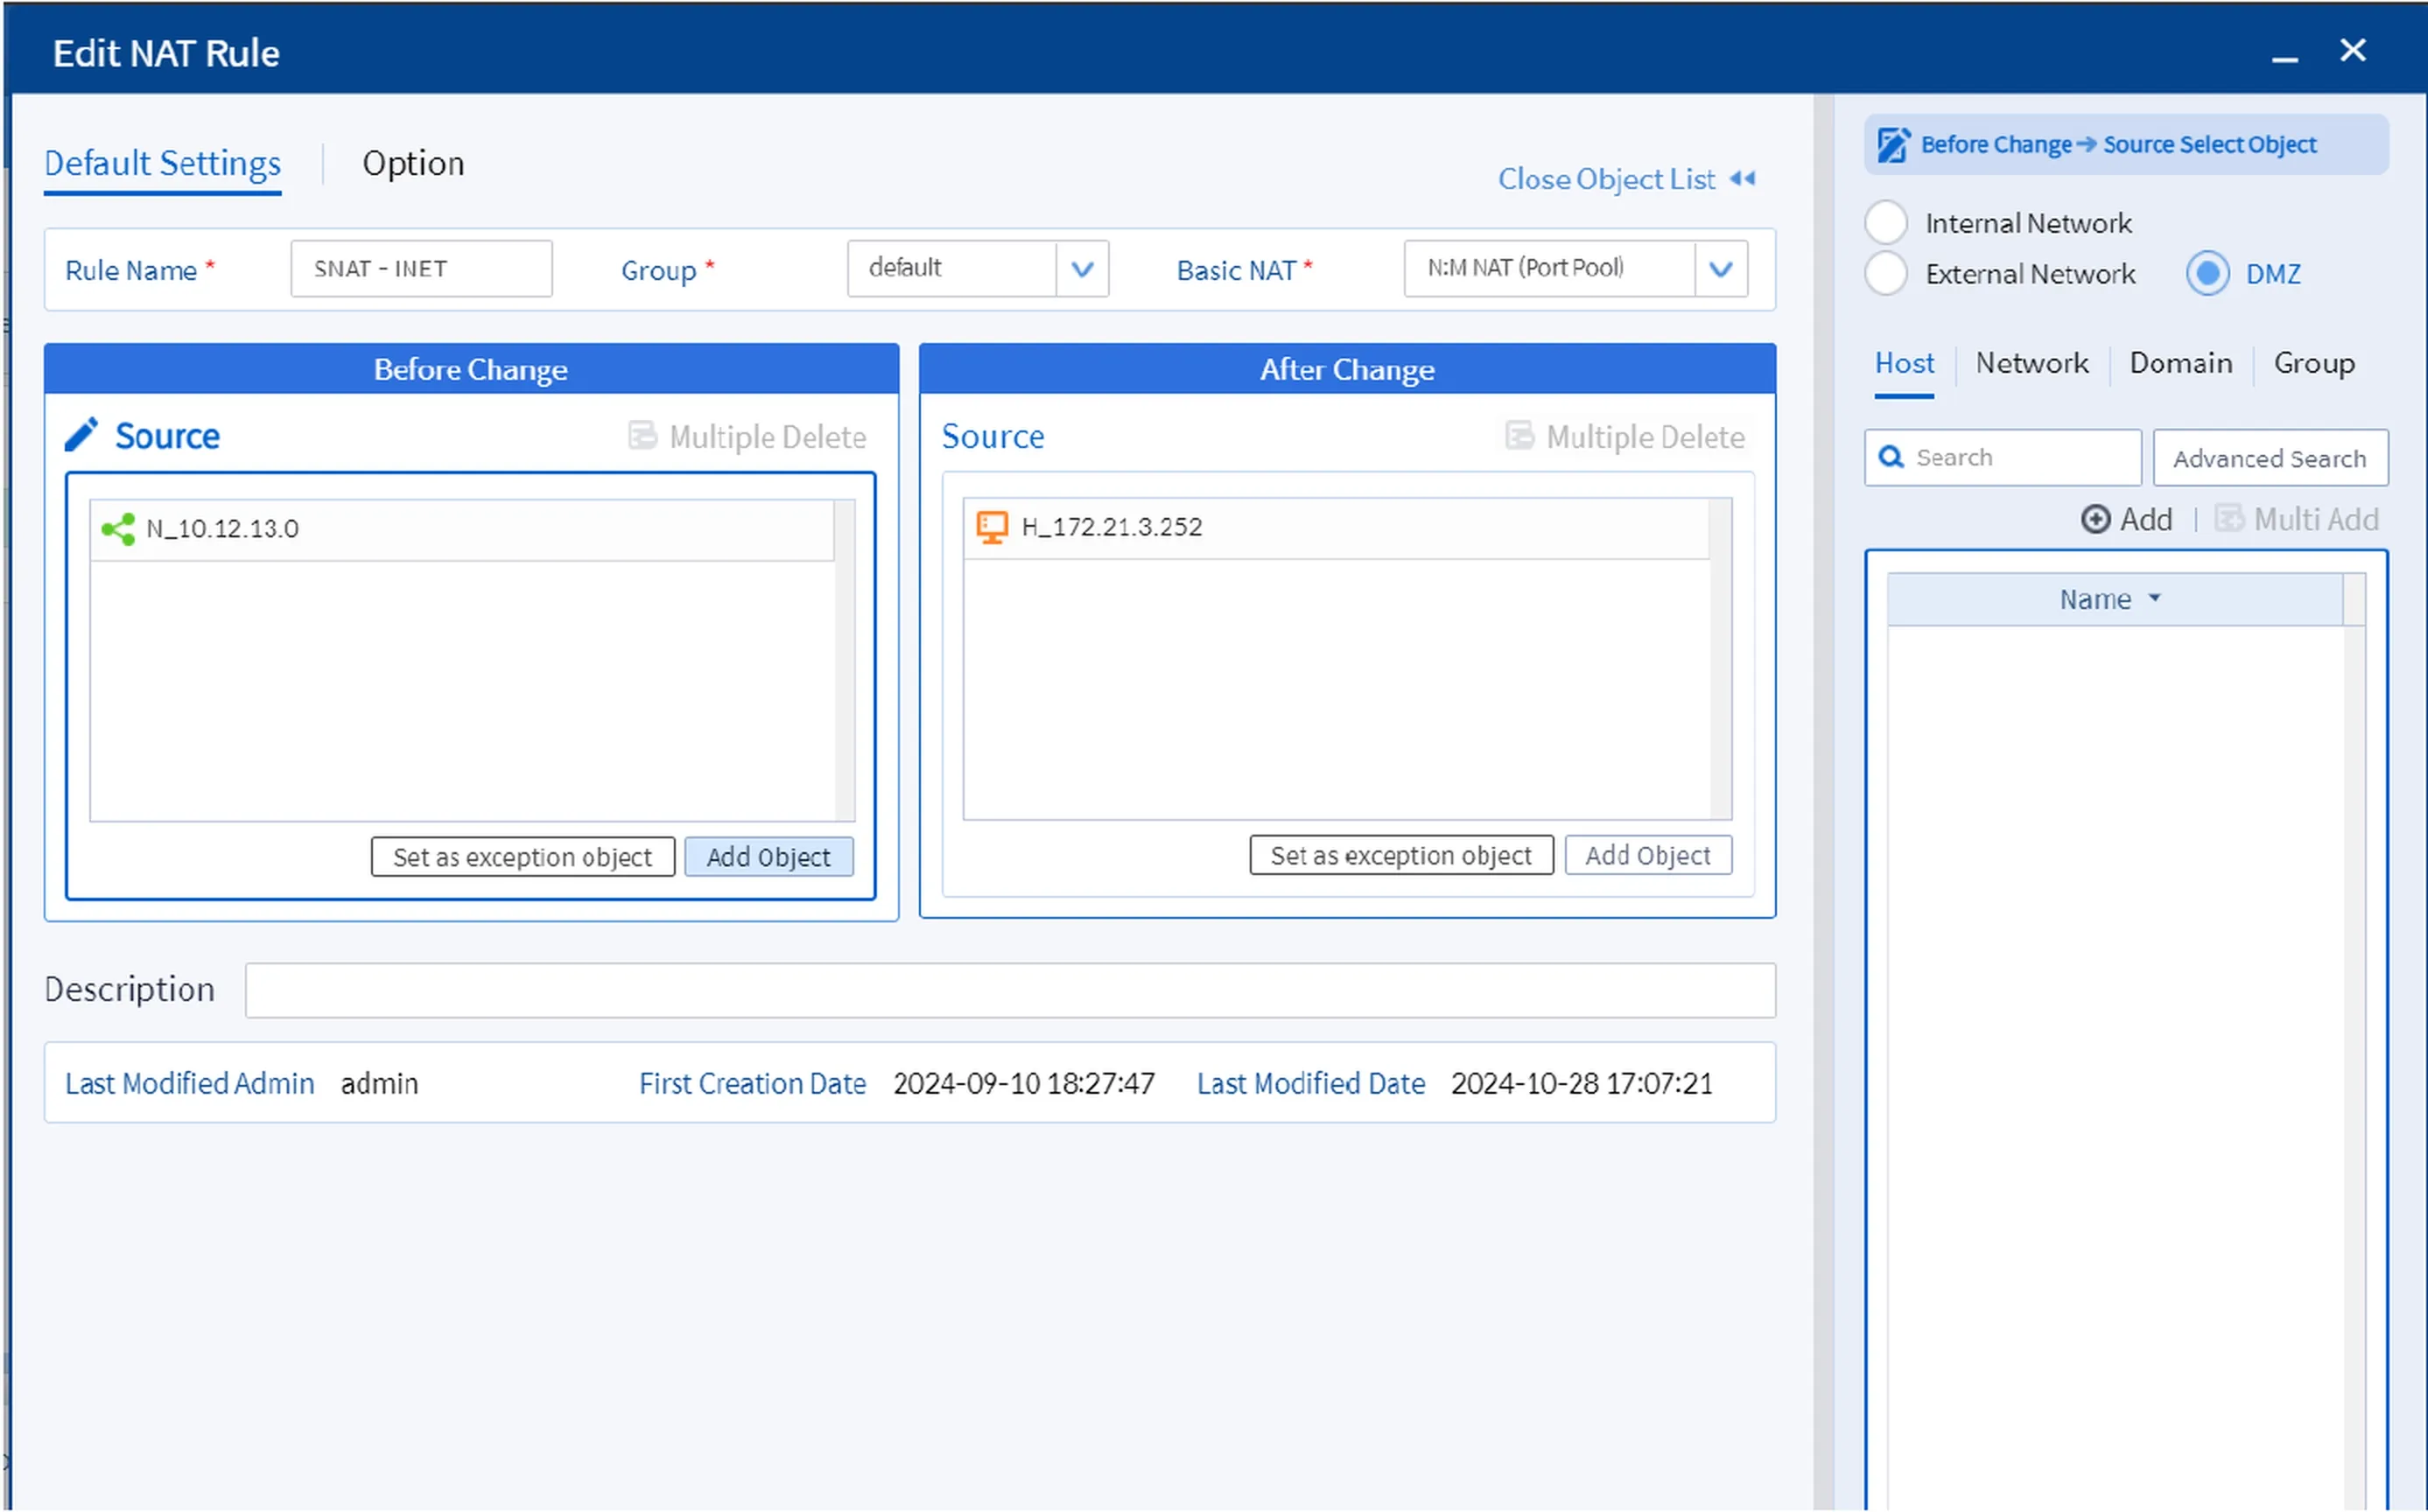Viewport: 2428px width, 1512px height.
Task: Click the green network icon for N_10.12.13.0
Action: click(x=118, y=529)
